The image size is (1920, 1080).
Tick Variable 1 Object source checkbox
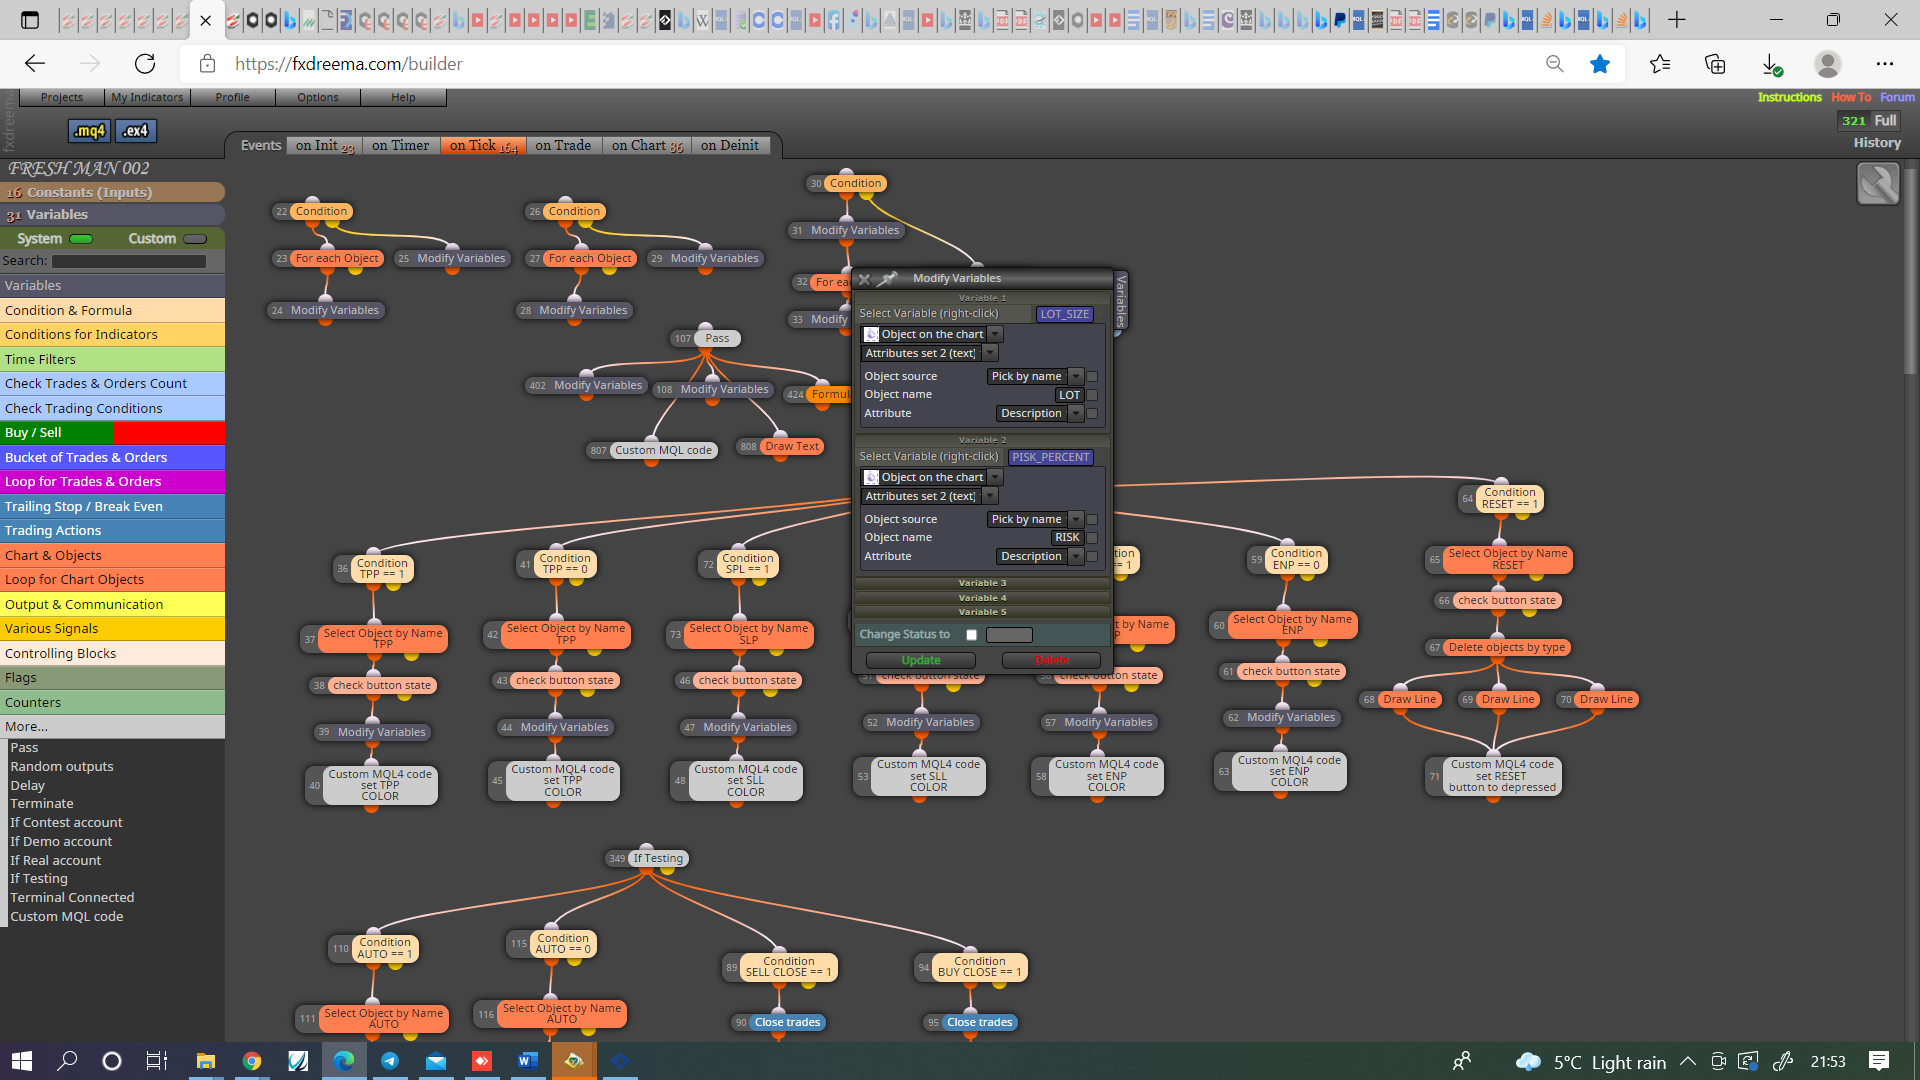pyautogui.click(x=1092, y=377)
